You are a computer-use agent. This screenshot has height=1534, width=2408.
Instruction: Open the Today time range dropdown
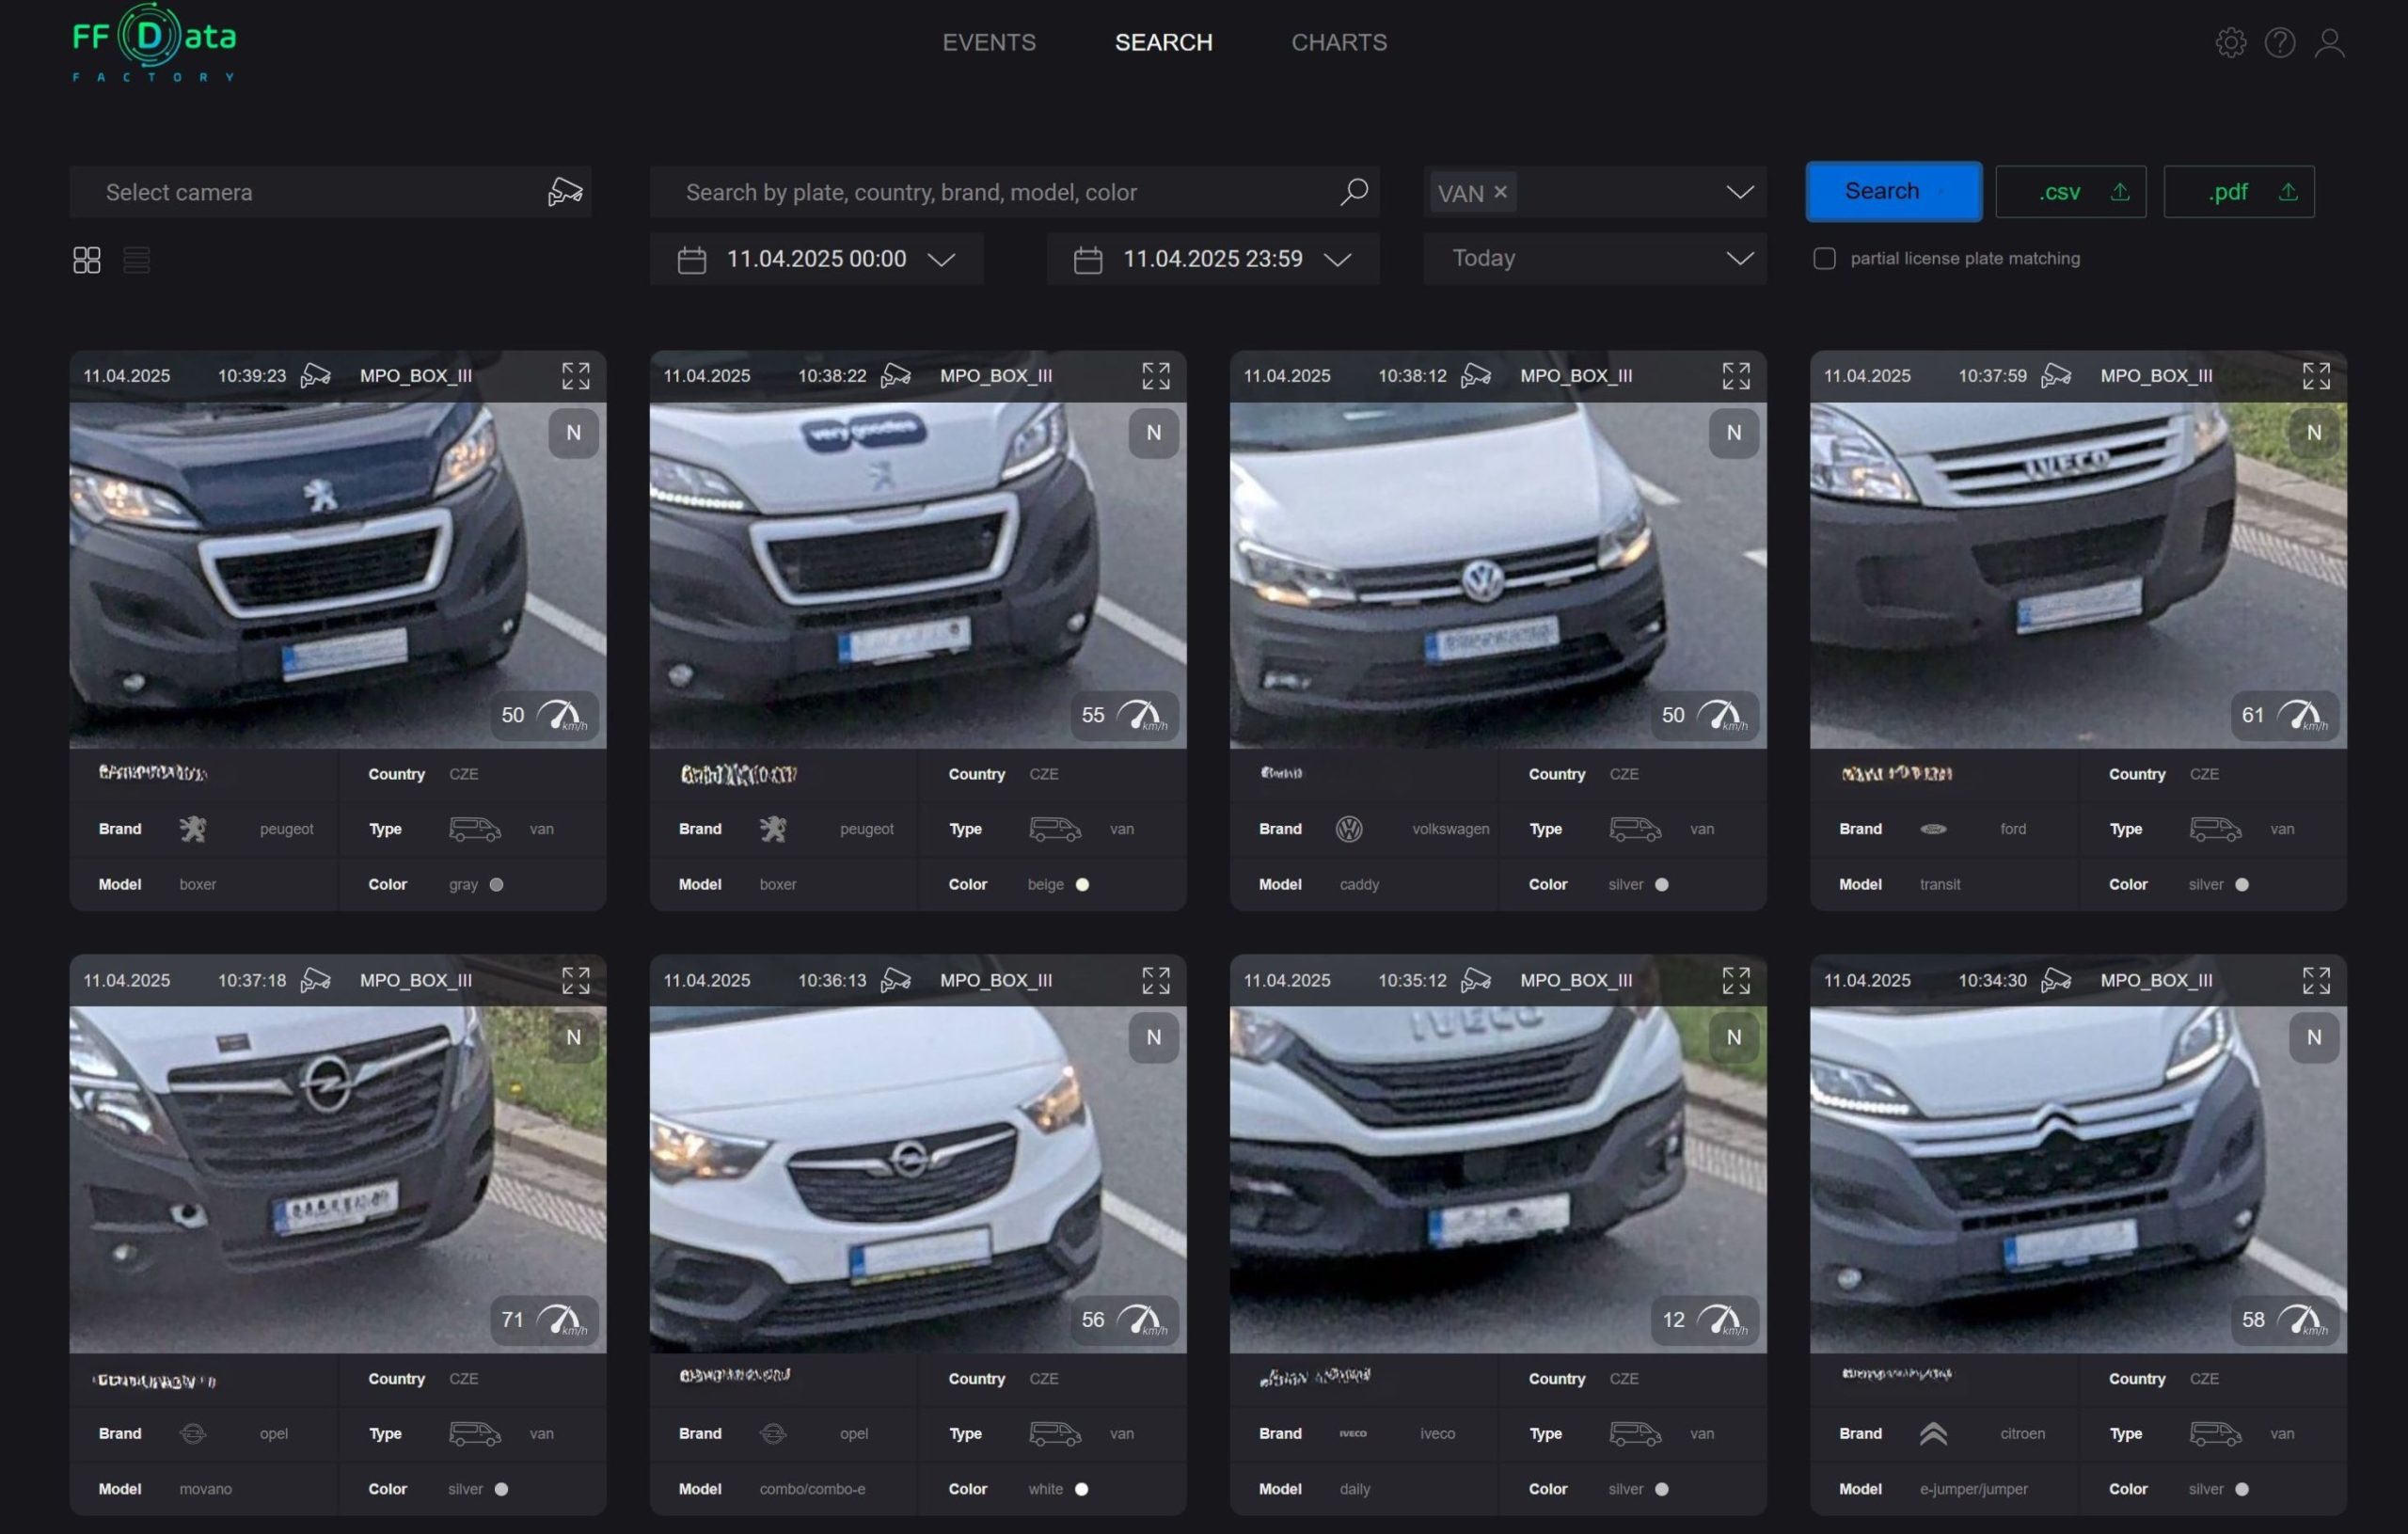point(1594,258)
